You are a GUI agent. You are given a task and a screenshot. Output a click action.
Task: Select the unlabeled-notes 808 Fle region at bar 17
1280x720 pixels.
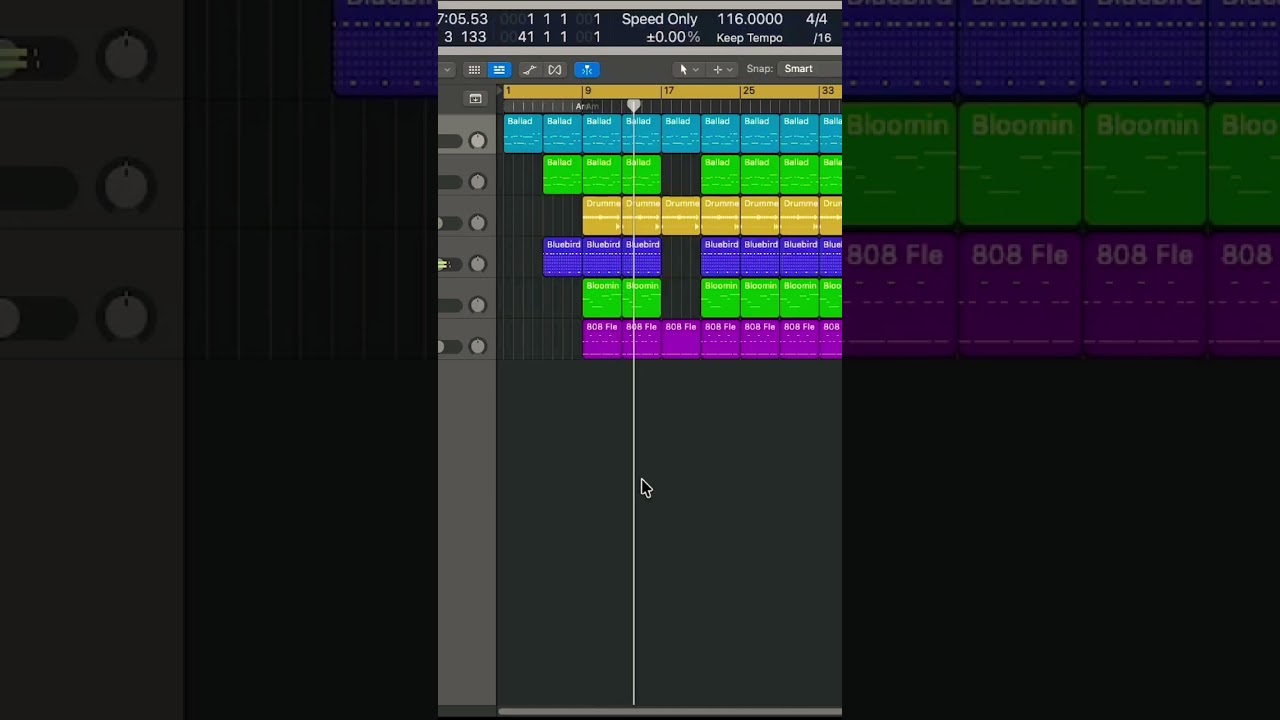pyautogui.click(x=681, y=339)
